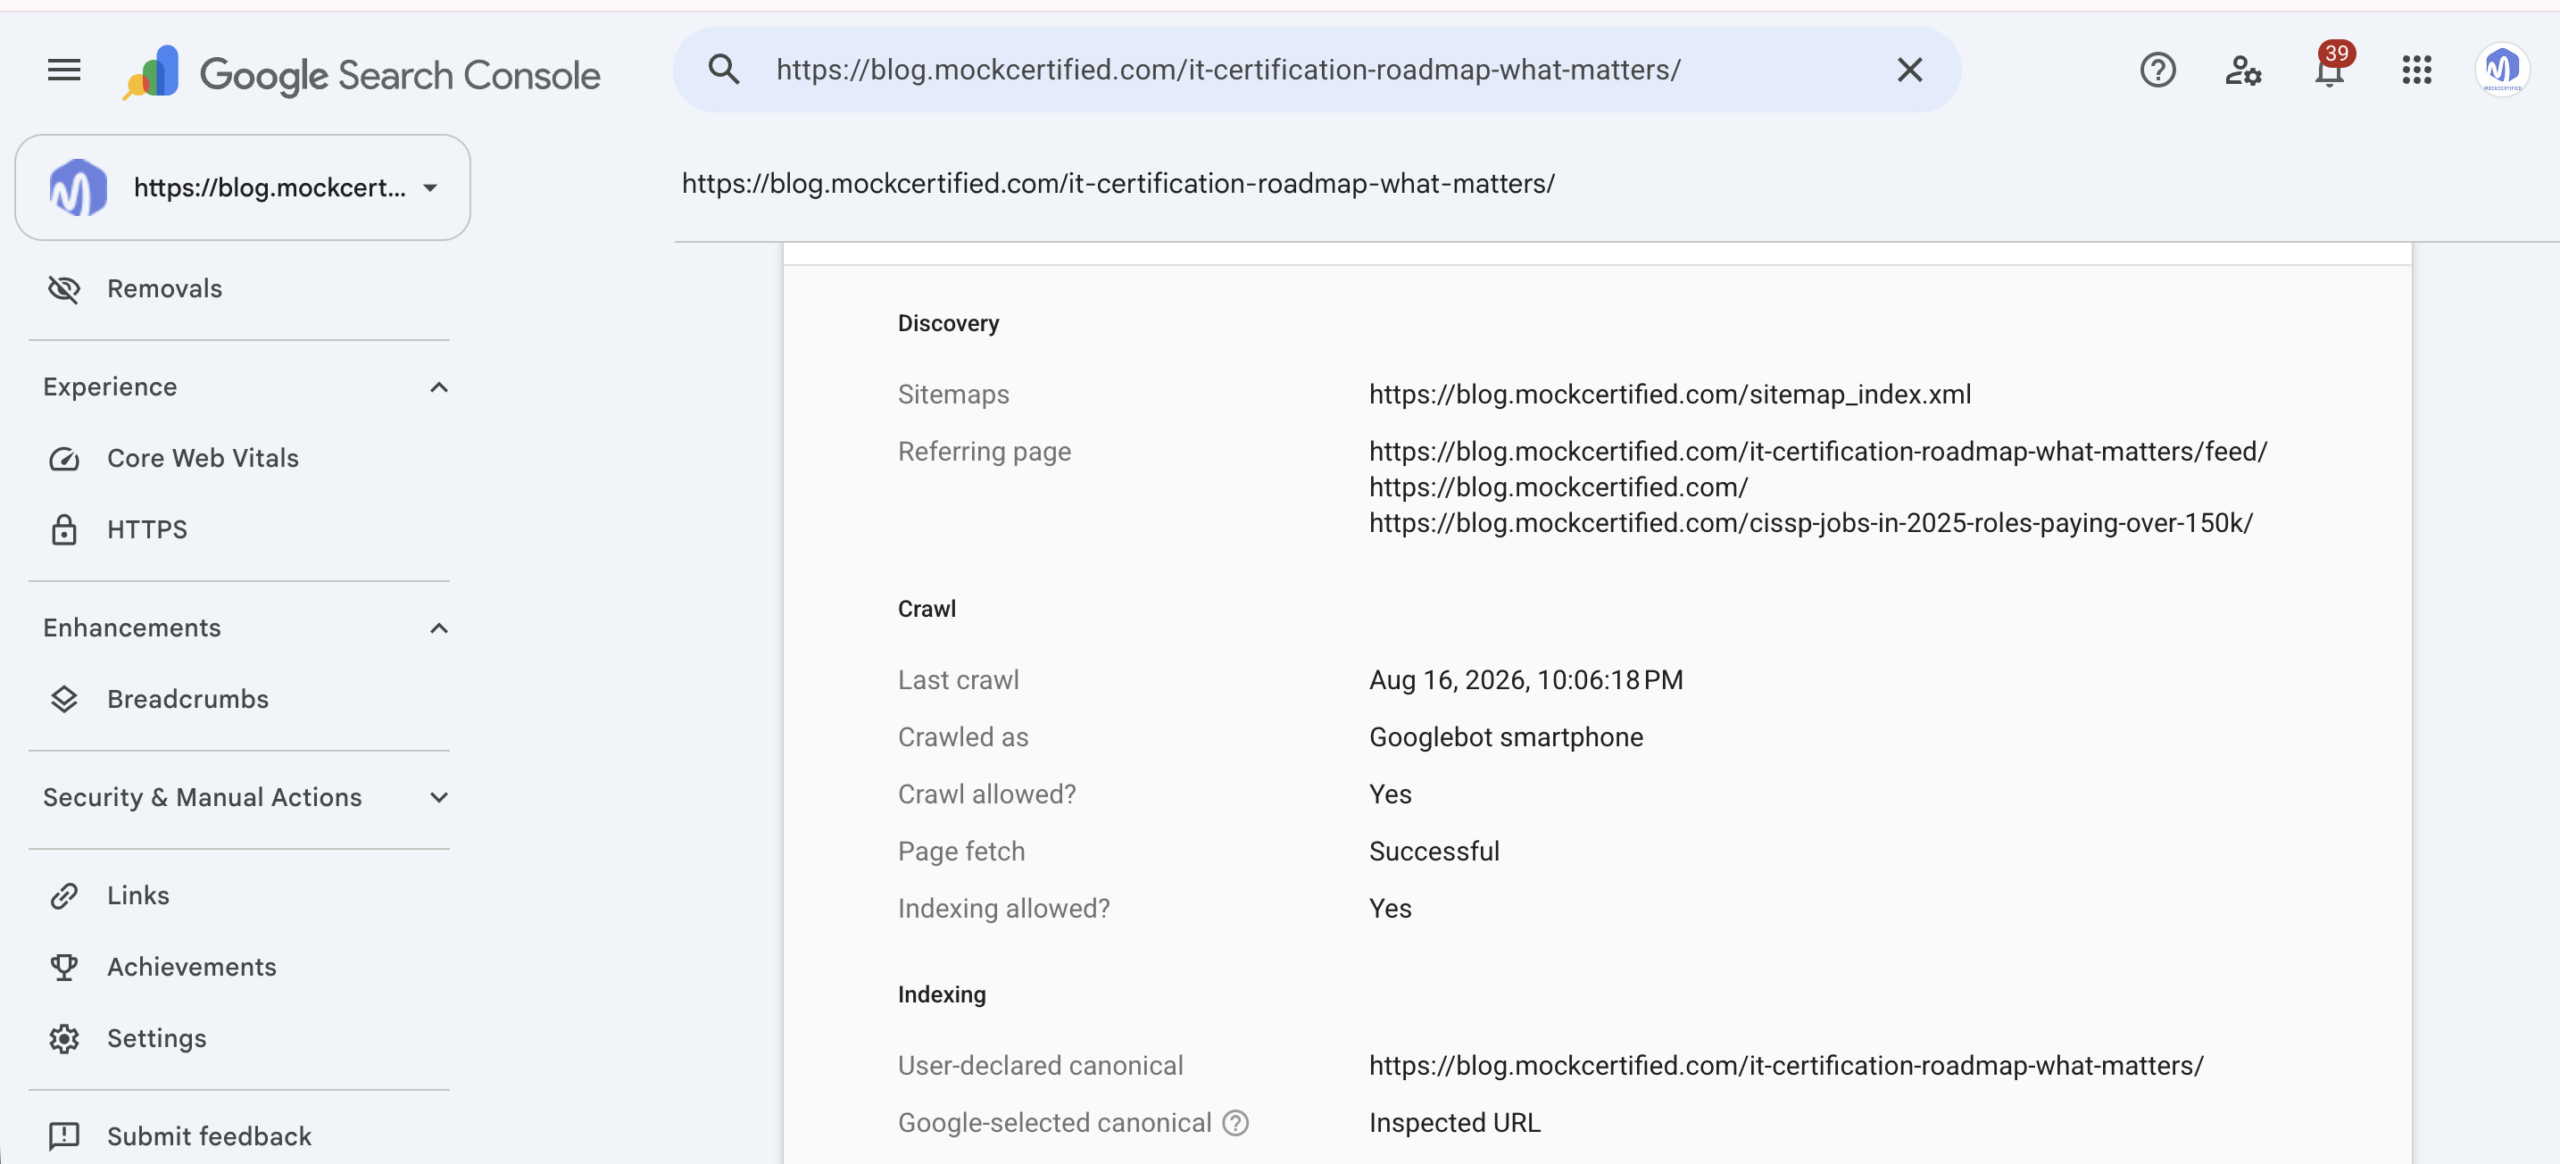Click the Core Web Vitals gauge icon
Image resolution: width=2560 pixels, height=1164 pixels.
pyautogui.click(x=64, y=458)
